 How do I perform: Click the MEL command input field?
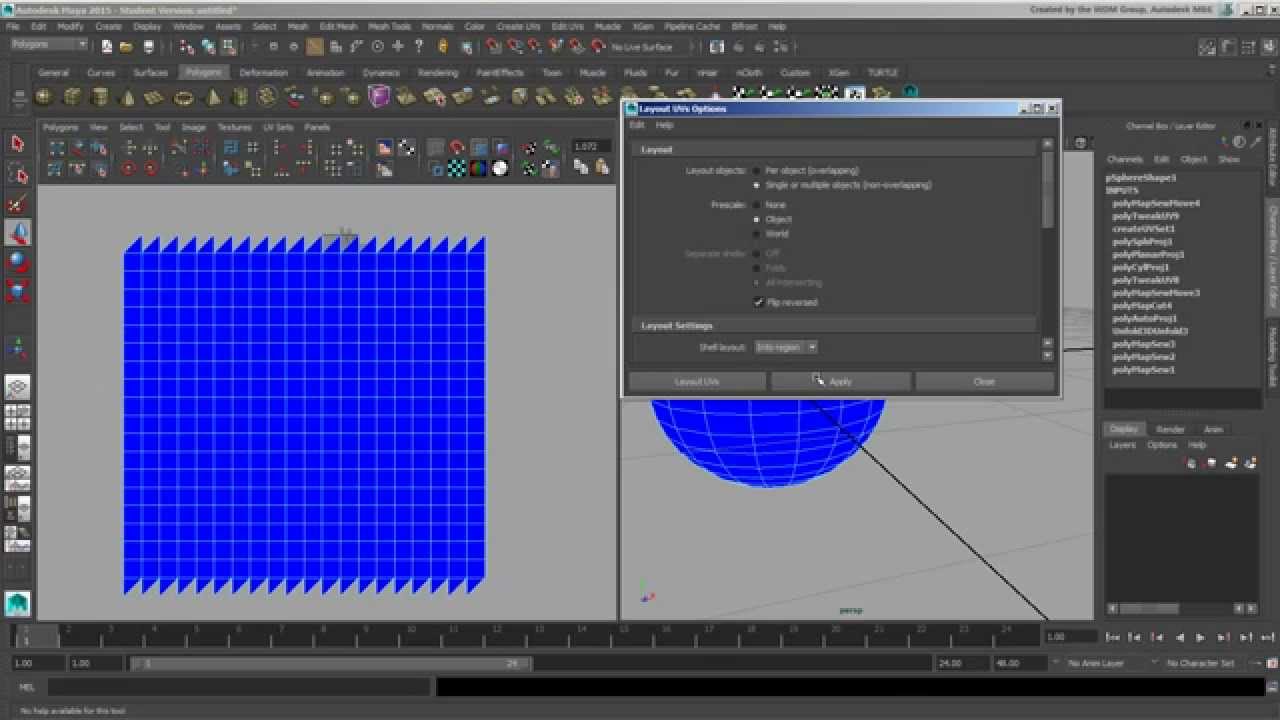pyautogui.click(x=240, y=687)
